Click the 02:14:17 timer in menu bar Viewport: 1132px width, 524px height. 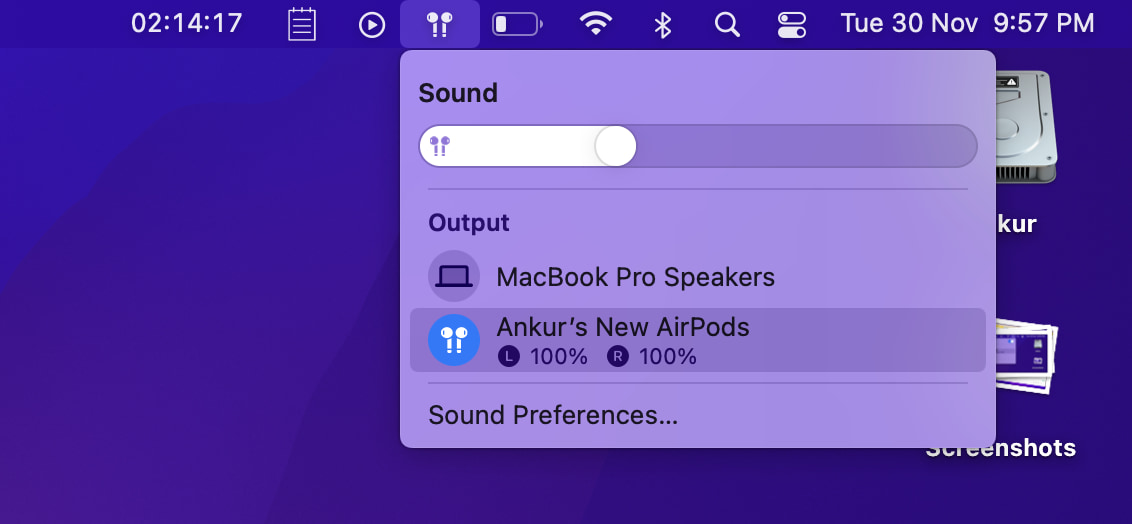pyautogui.click(x=186, y=24)
